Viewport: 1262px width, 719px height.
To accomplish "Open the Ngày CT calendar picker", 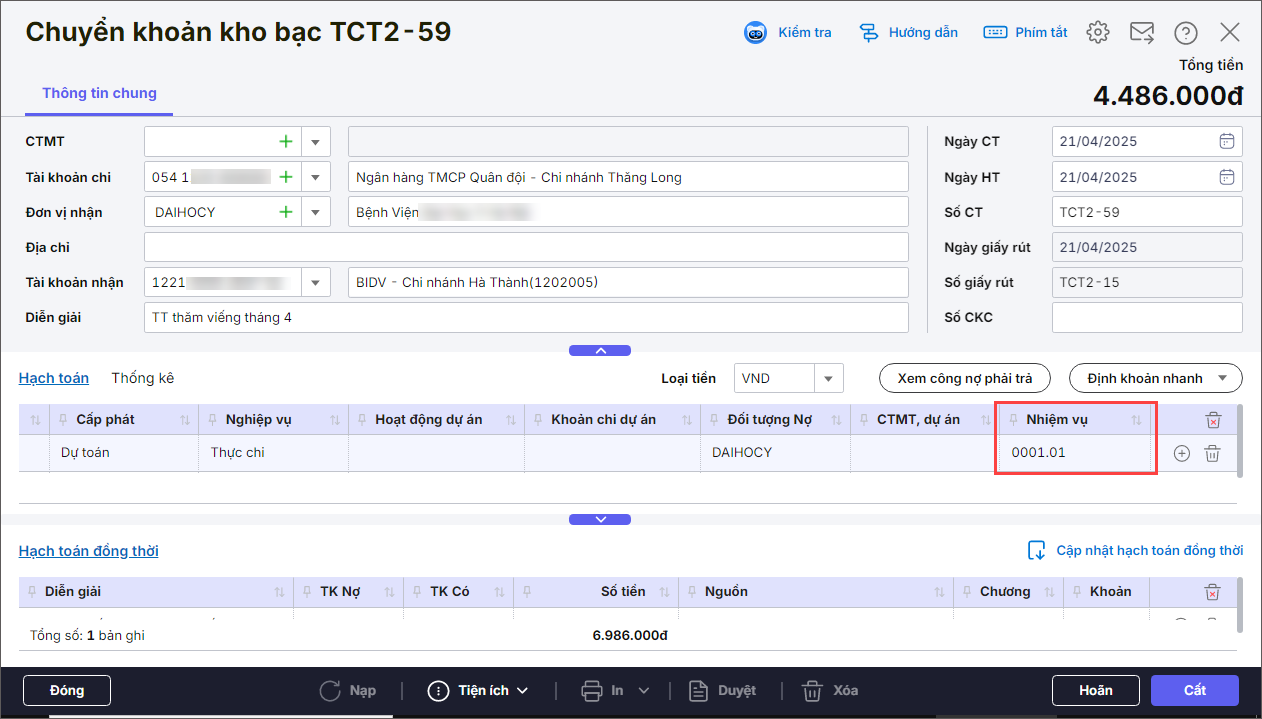I will point(1227,141).
